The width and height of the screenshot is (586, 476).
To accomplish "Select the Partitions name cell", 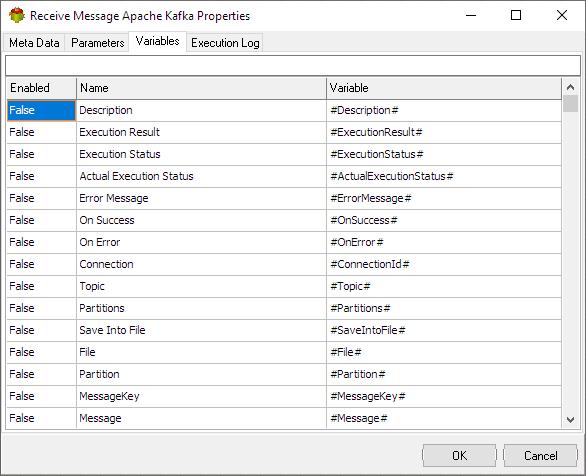I will coord(201,309).
